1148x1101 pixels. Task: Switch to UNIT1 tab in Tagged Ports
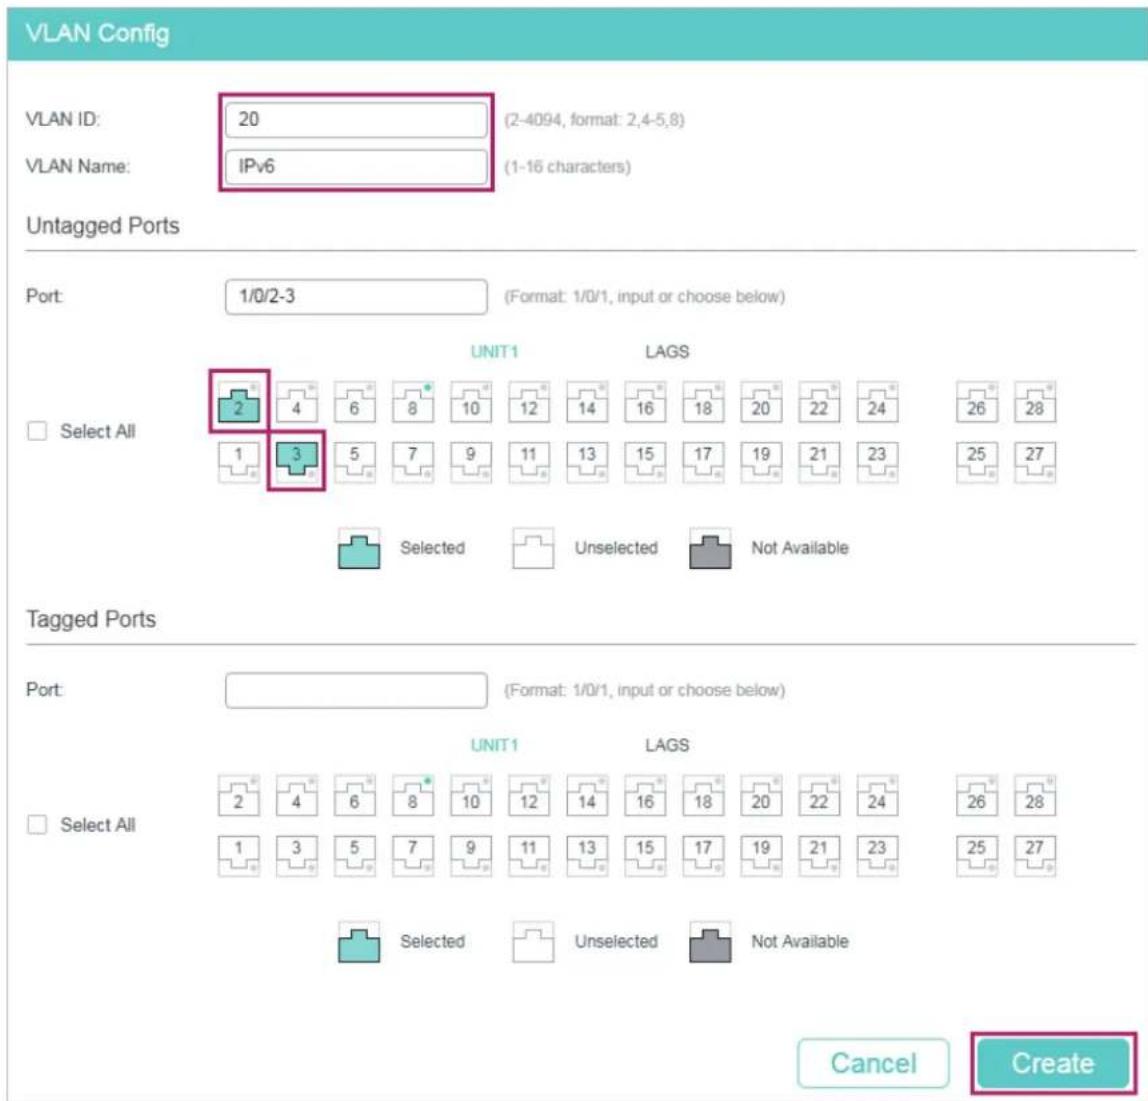(494, 746)
